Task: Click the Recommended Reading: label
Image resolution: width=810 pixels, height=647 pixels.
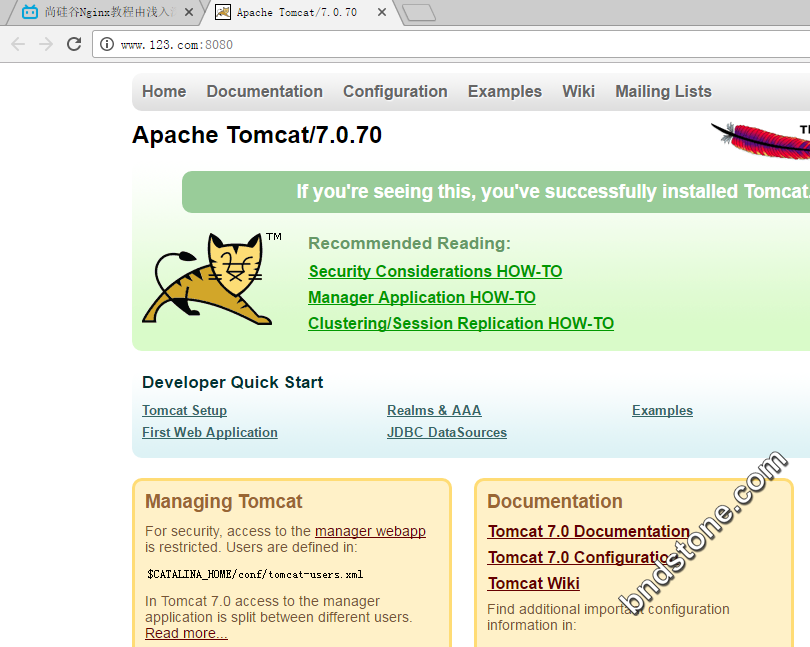Action: tap(409, 243)
